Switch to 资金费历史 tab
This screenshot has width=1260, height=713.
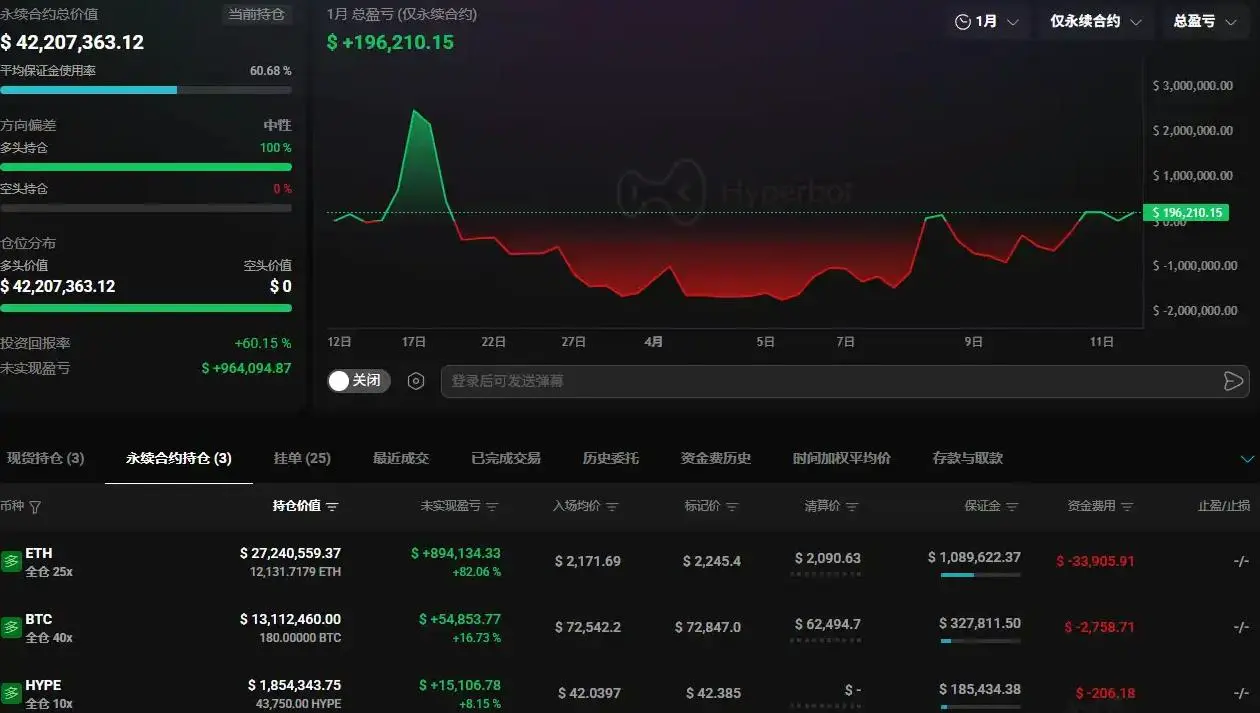pyautogui.click(x=716, y=458)
